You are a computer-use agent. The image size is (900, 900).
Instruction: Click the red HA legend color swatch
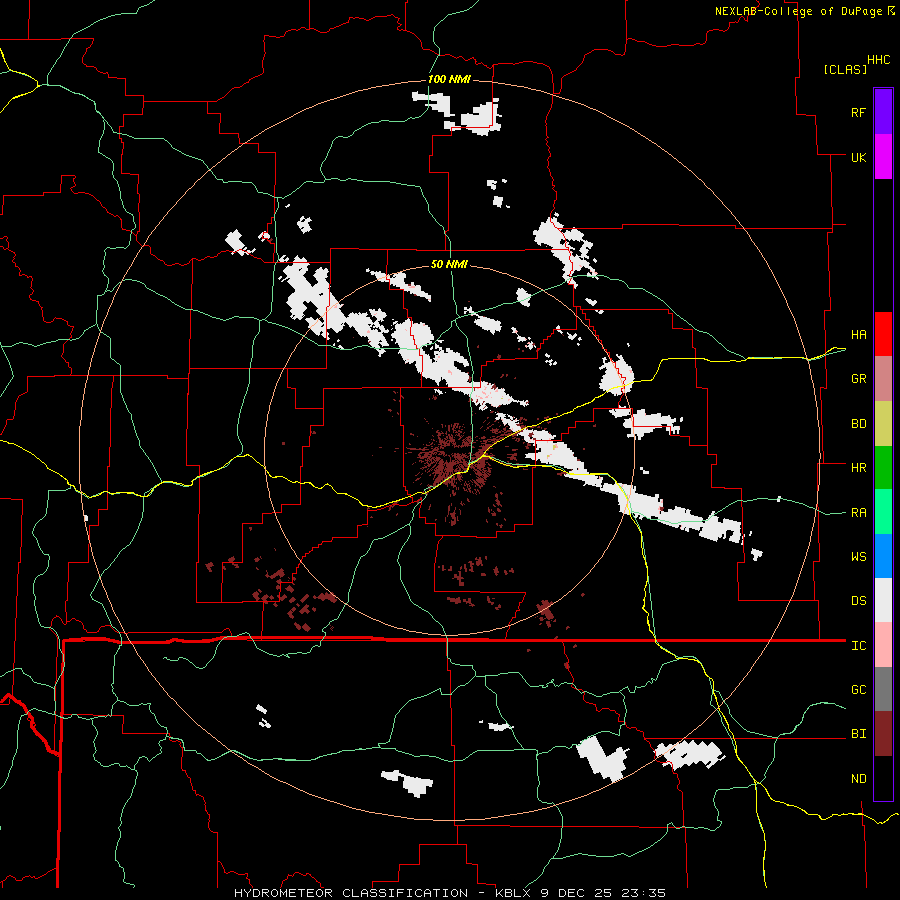(x=883, y=334)
